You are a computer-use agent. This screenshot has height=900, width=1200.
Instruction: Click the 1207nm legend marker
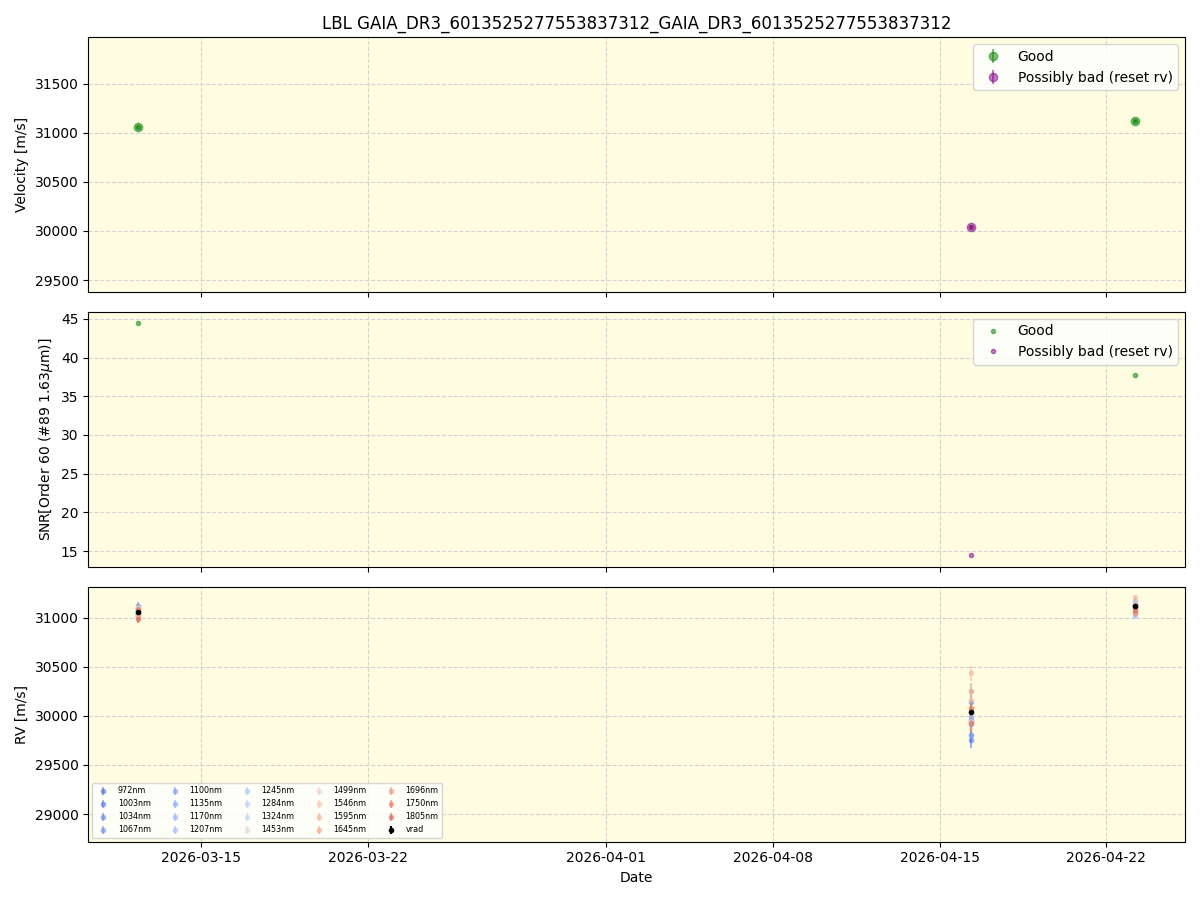click(x=175, y=830)
